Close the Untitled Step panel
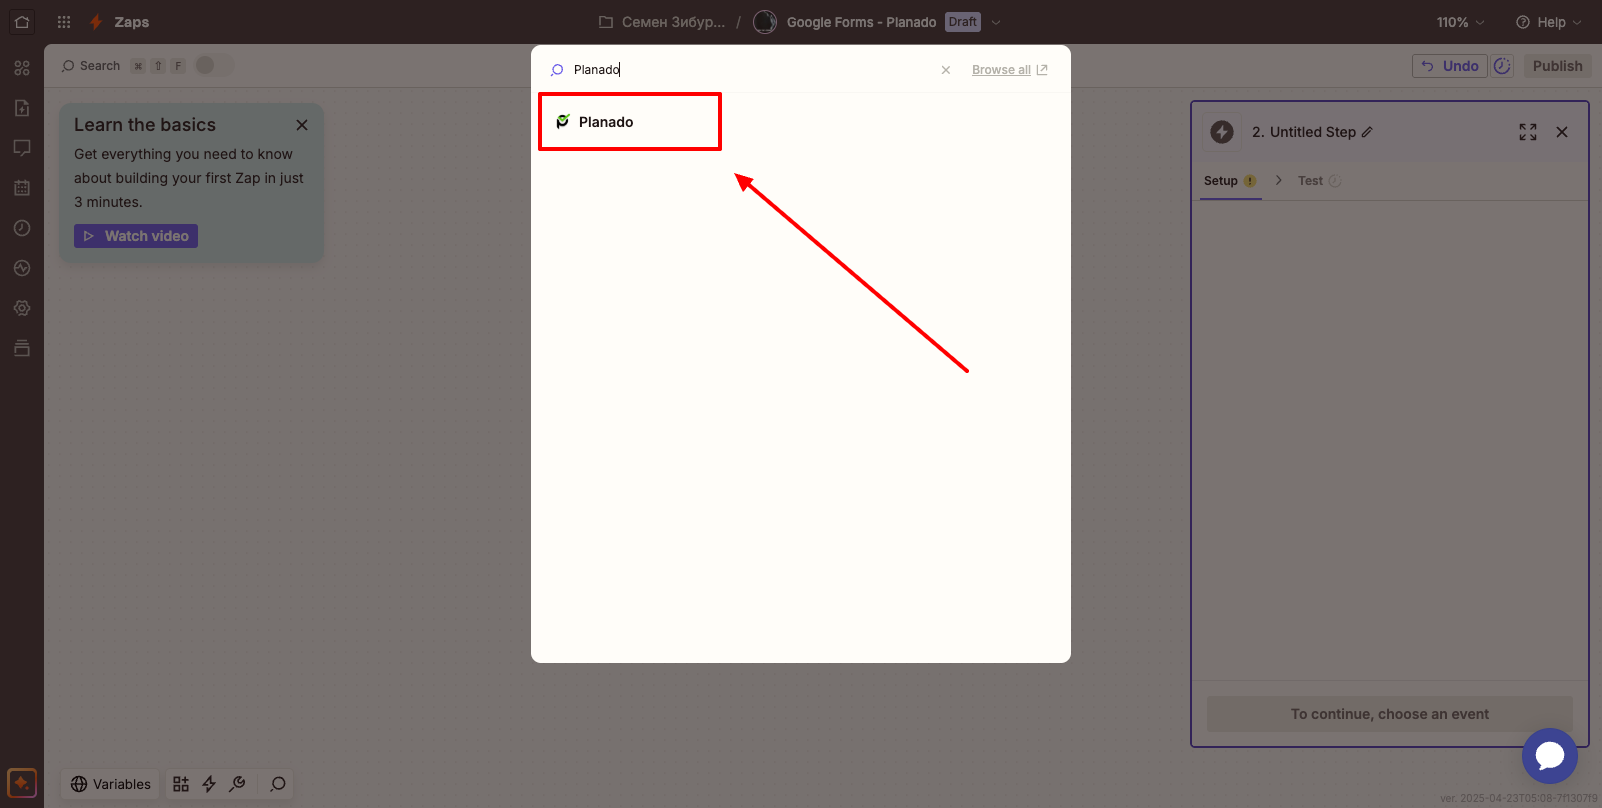This screenshot has height=808, width=1602. (x=1562, y=132)
